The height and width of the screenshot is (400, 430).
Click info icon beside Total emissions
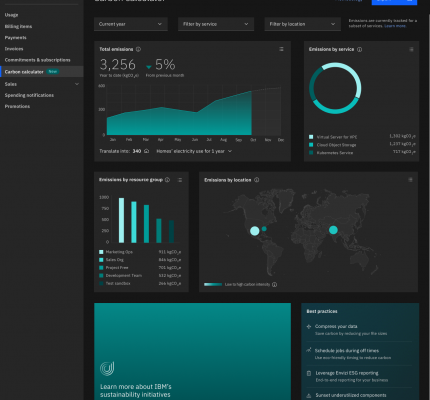coord(138,49)
